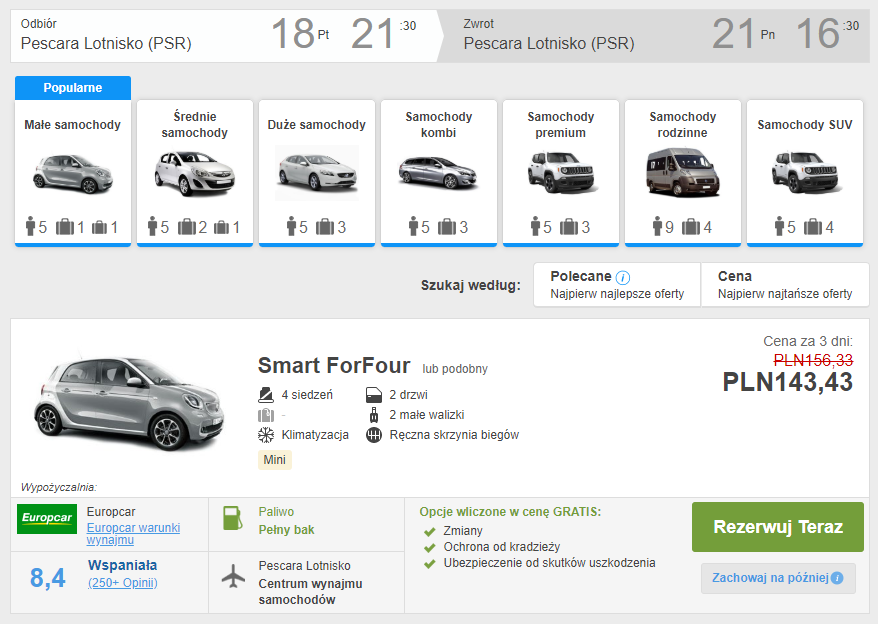This screenshot has height=624, width=878.
Task: Click the suitcase icon in Duże samochody card
Action: [325, 227]
